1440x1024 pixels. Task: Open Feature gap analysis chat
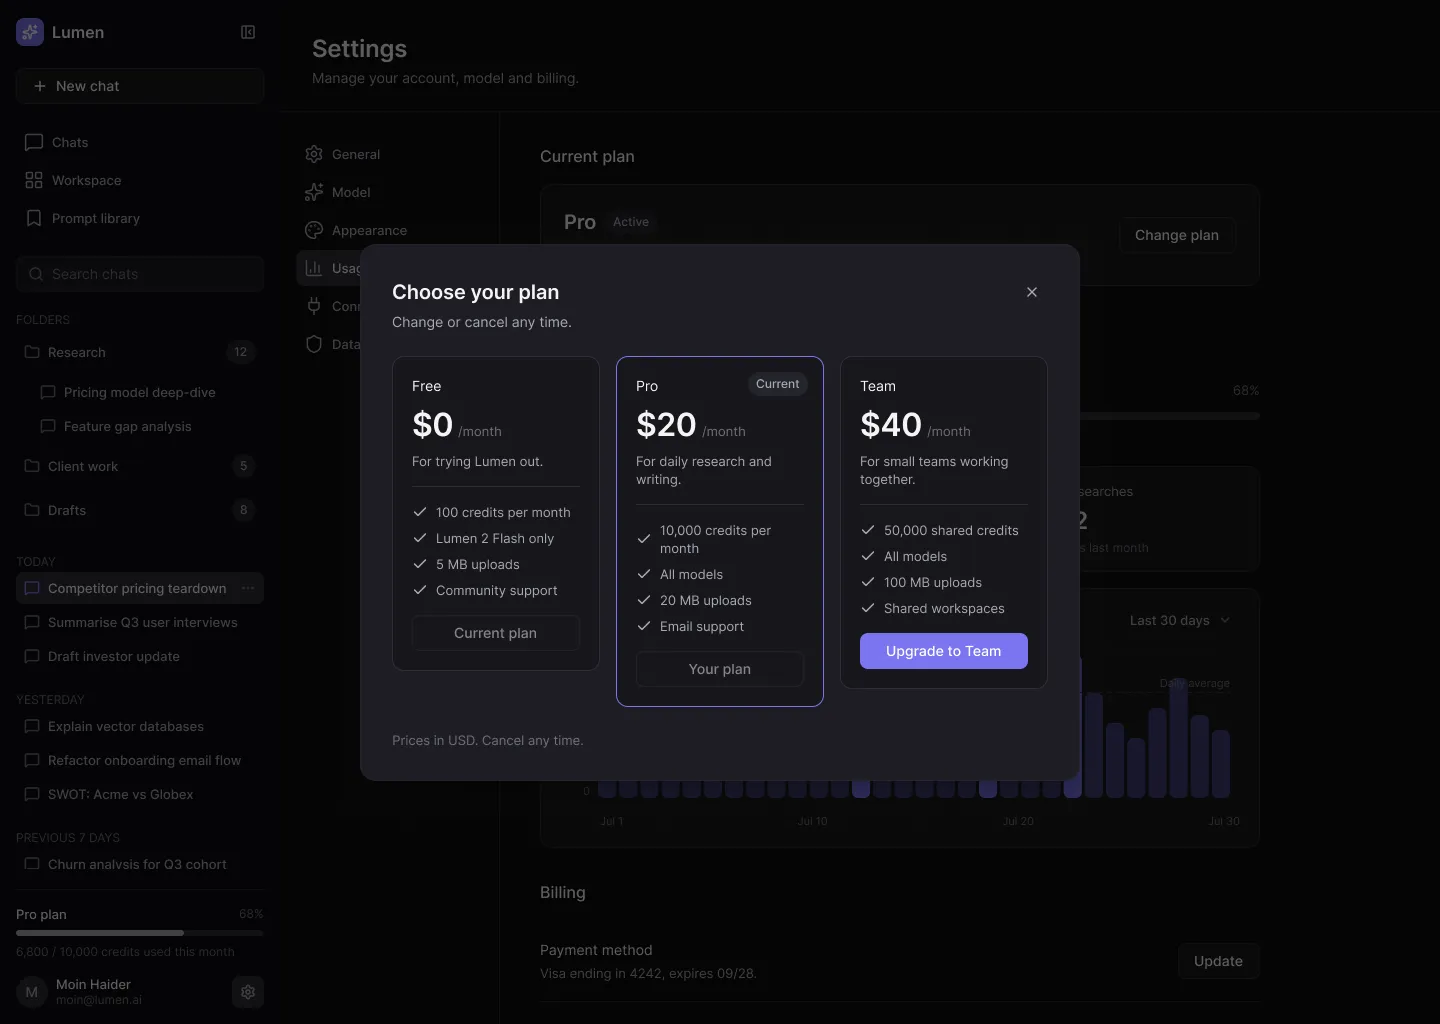[x=148, y=426]
